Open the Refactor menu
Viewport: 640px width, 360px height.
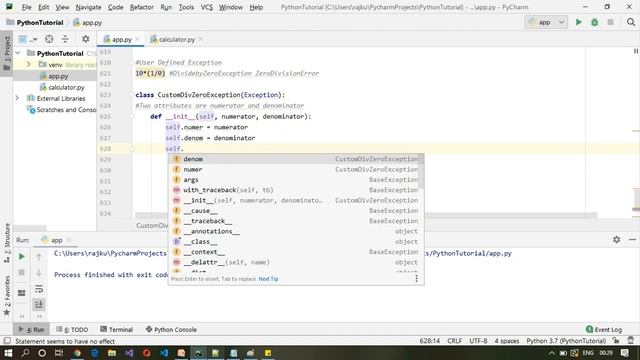142,7
